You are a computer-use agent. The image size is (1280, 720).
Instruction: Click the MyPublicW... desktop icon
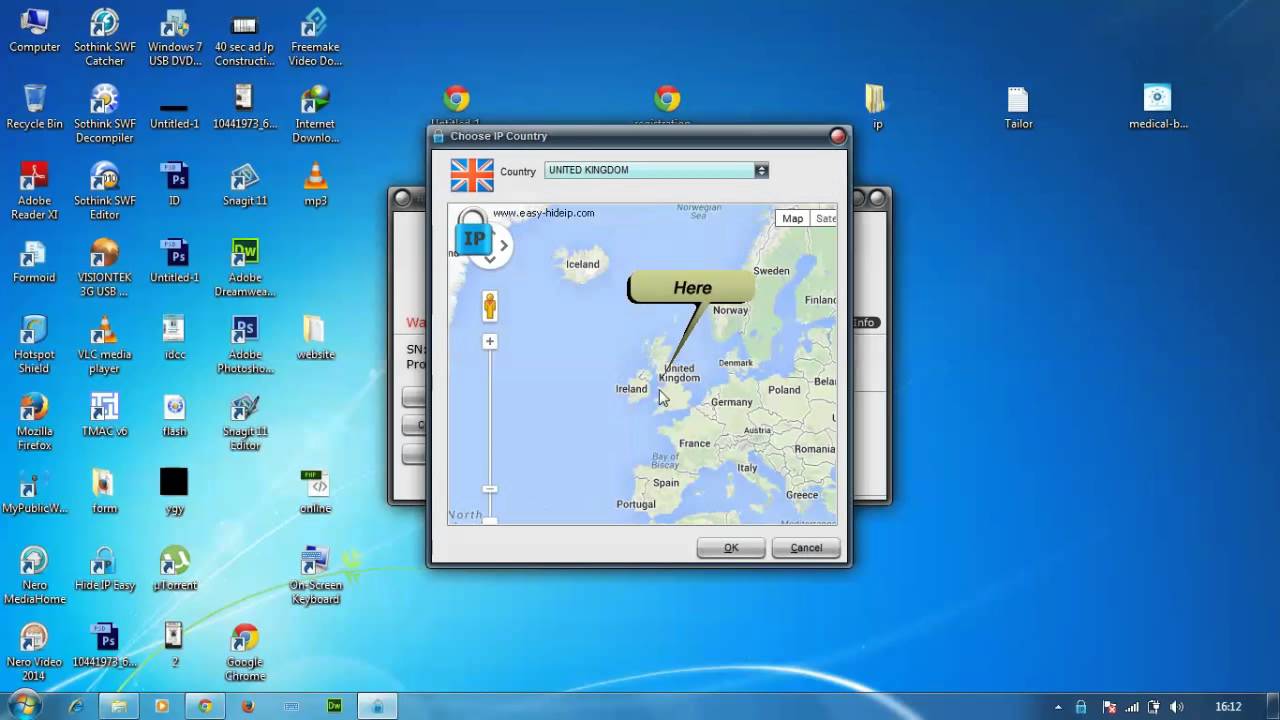pyautogui.click(x=35, y=492)
